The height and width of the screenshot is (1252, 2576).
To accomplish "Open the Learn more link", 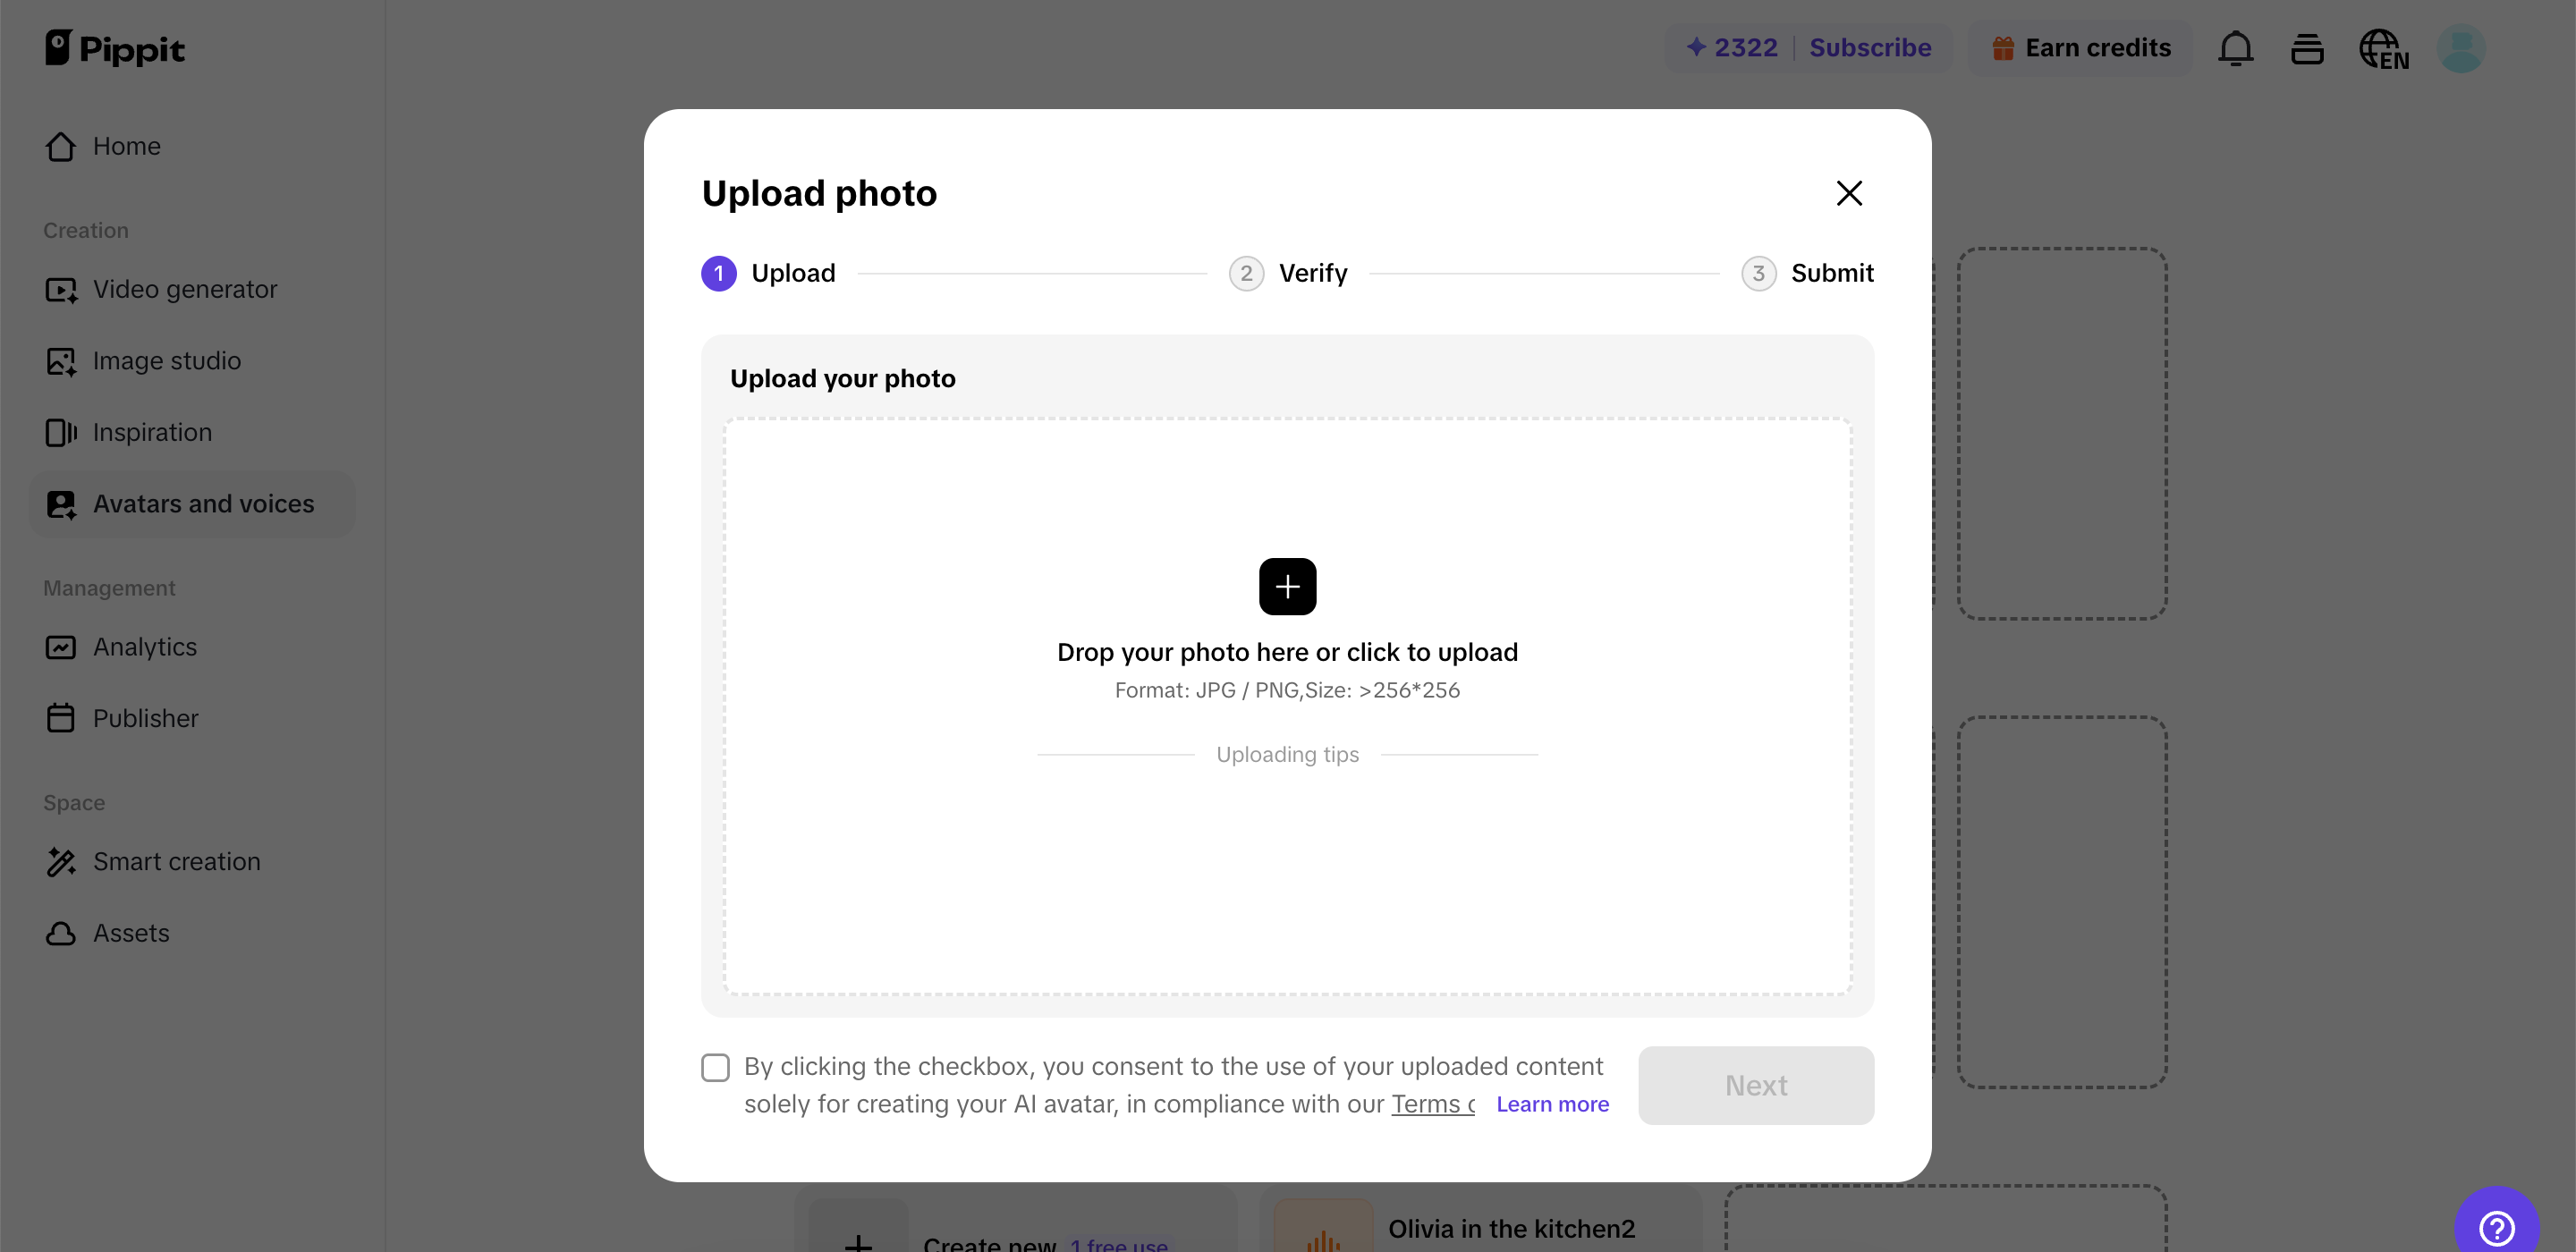I will click(1552, 1104).
